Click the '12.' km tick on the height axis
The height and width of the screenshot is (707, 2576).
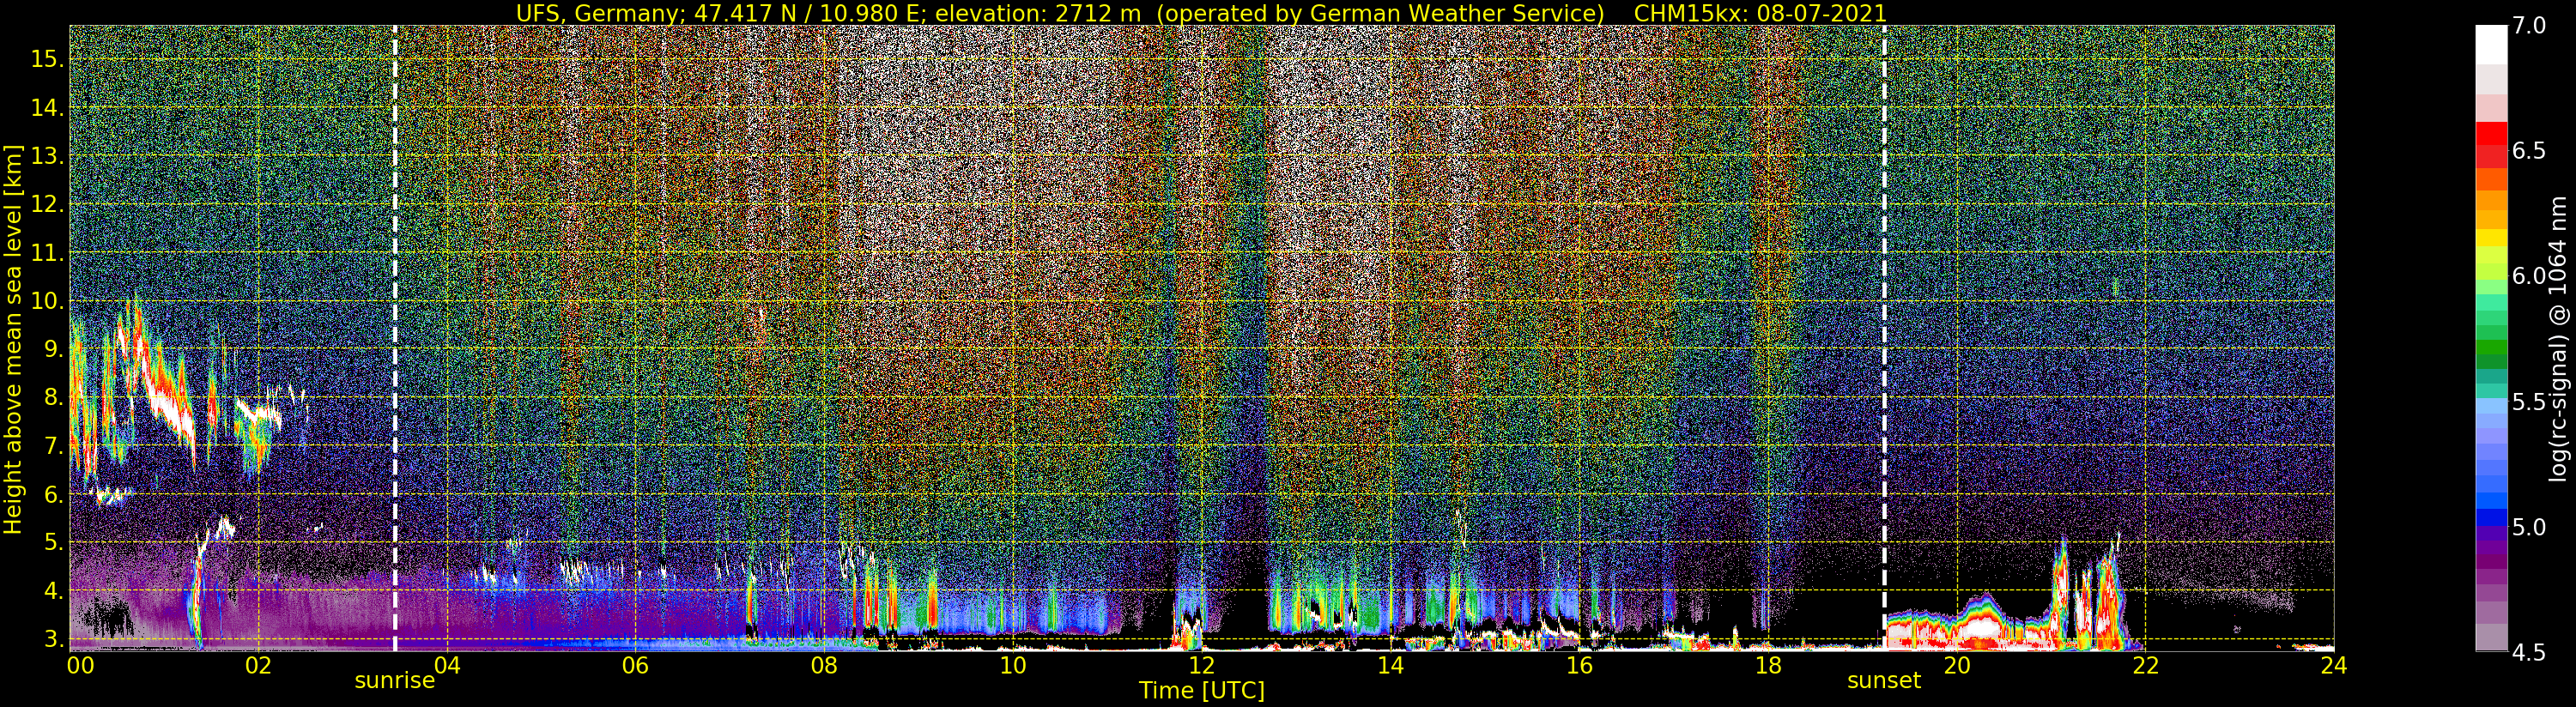click(x=48, y=204)
